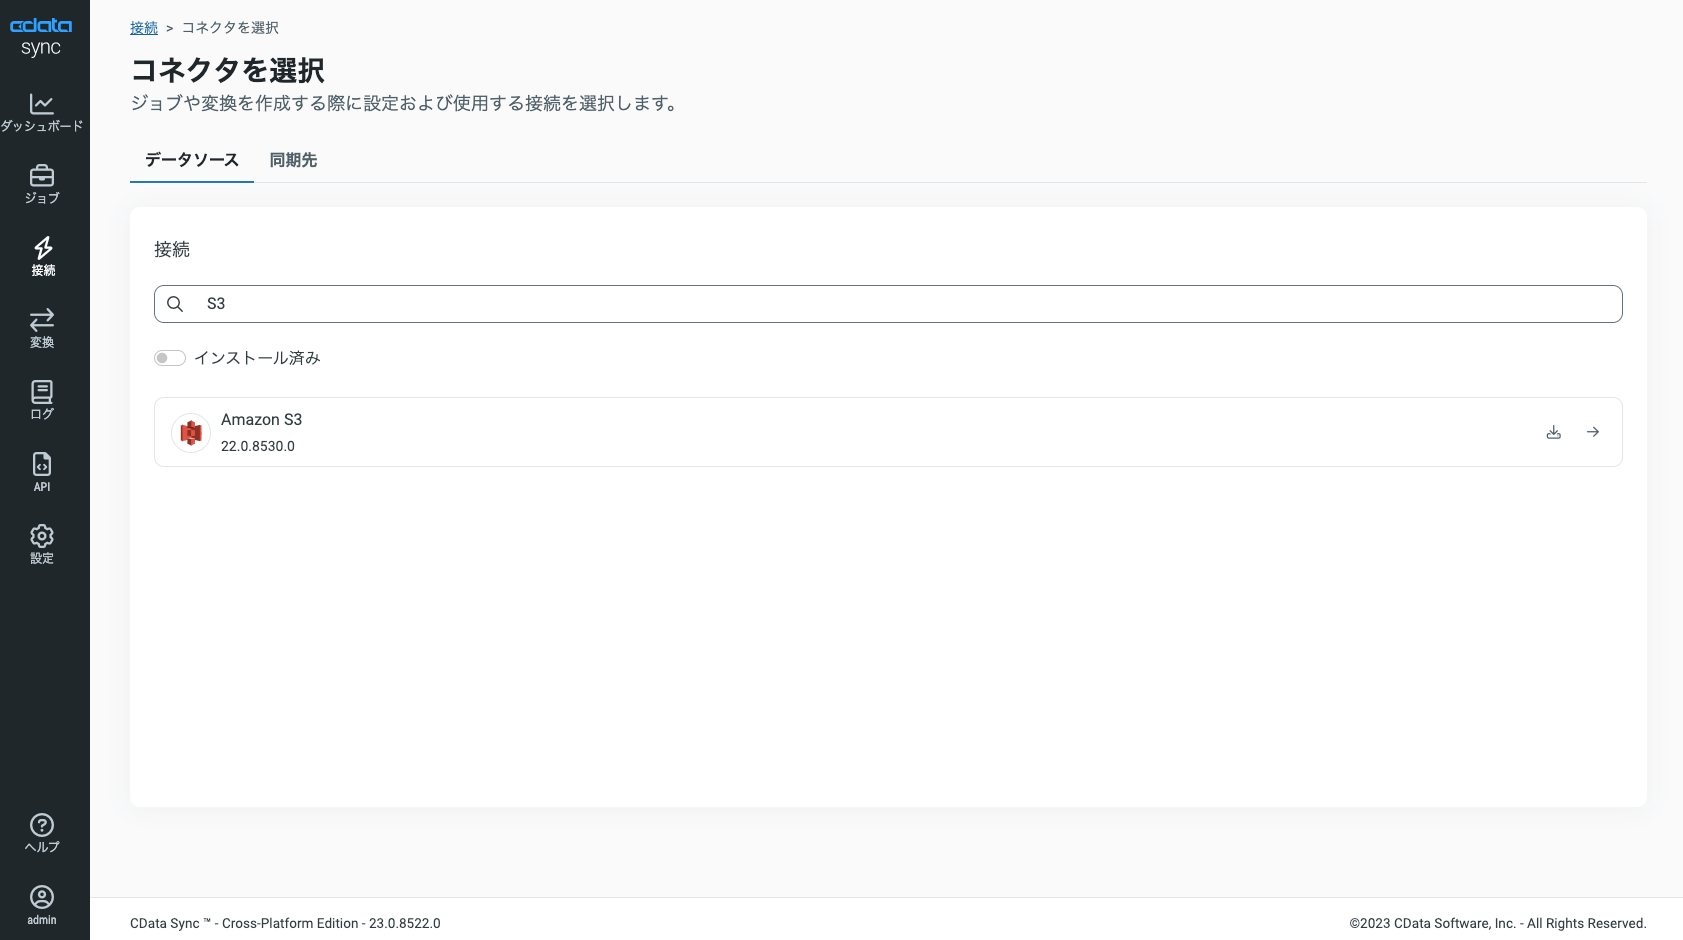Switch to the データソース tab
This screenshot has height=940, width=1683.
(x=192, y=160)
